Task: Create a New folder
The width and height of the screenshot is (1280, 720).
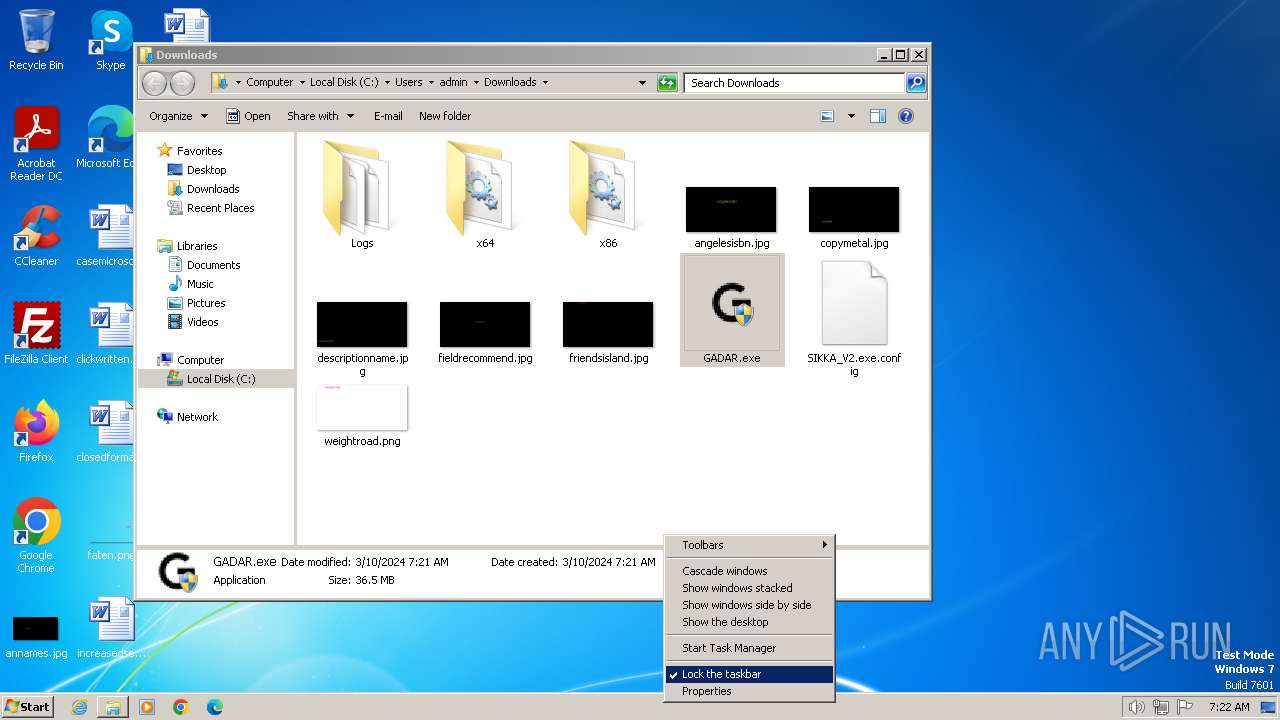Action: point(445,116)
